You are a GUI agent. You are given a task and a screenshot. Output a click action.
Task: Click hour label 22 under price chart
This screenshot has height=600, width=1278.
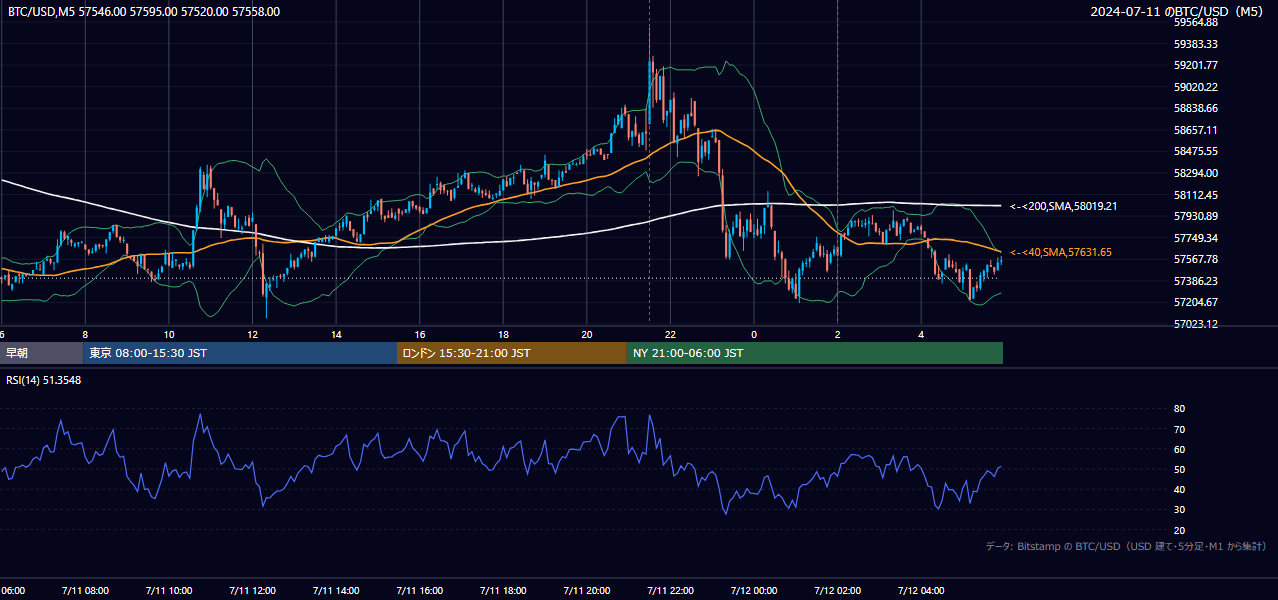coord(671,335)
